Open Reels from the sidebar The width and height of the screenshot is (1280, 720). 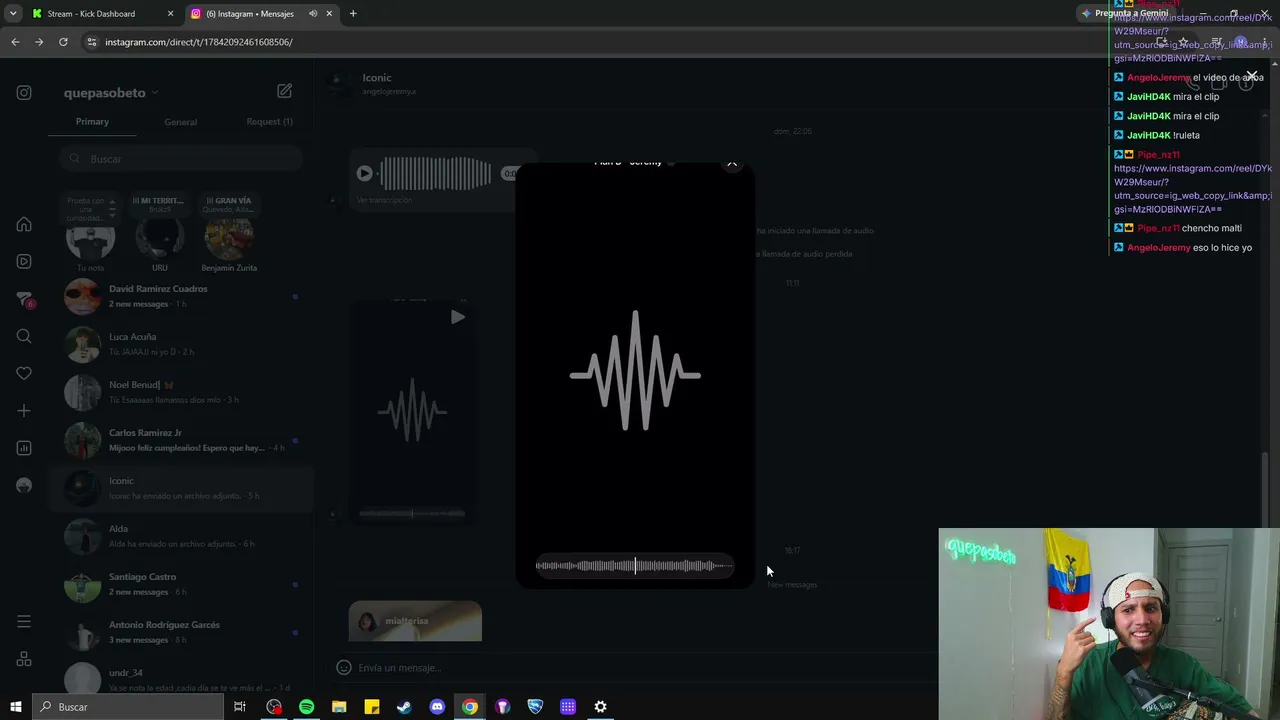pos(24,262)
